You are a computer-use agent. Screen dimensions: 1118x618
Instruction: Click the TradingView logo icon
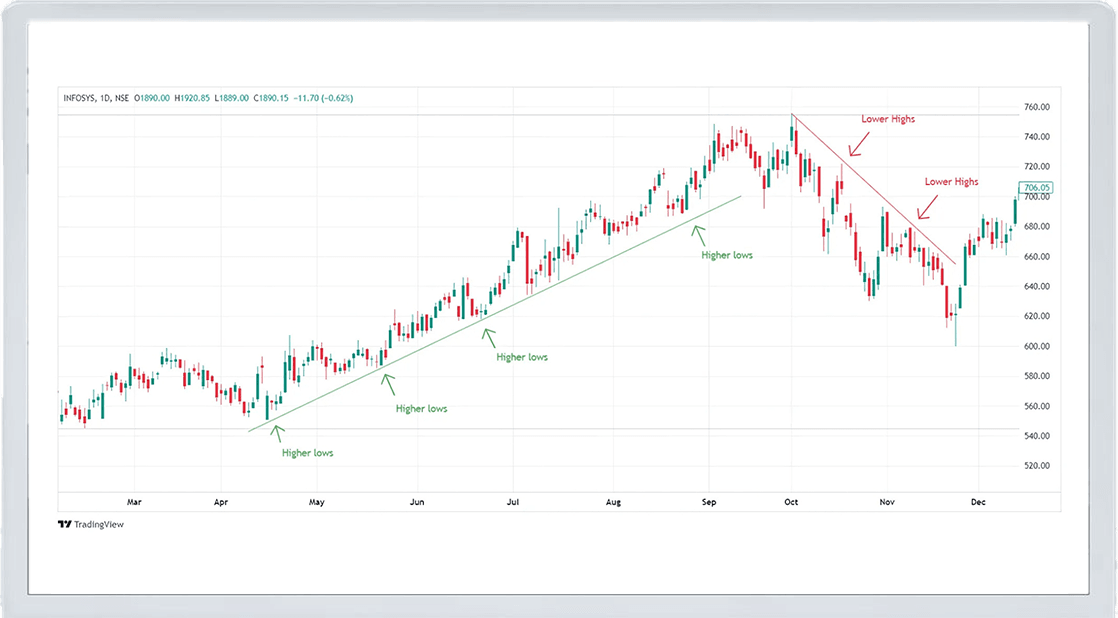pos(65,524)
